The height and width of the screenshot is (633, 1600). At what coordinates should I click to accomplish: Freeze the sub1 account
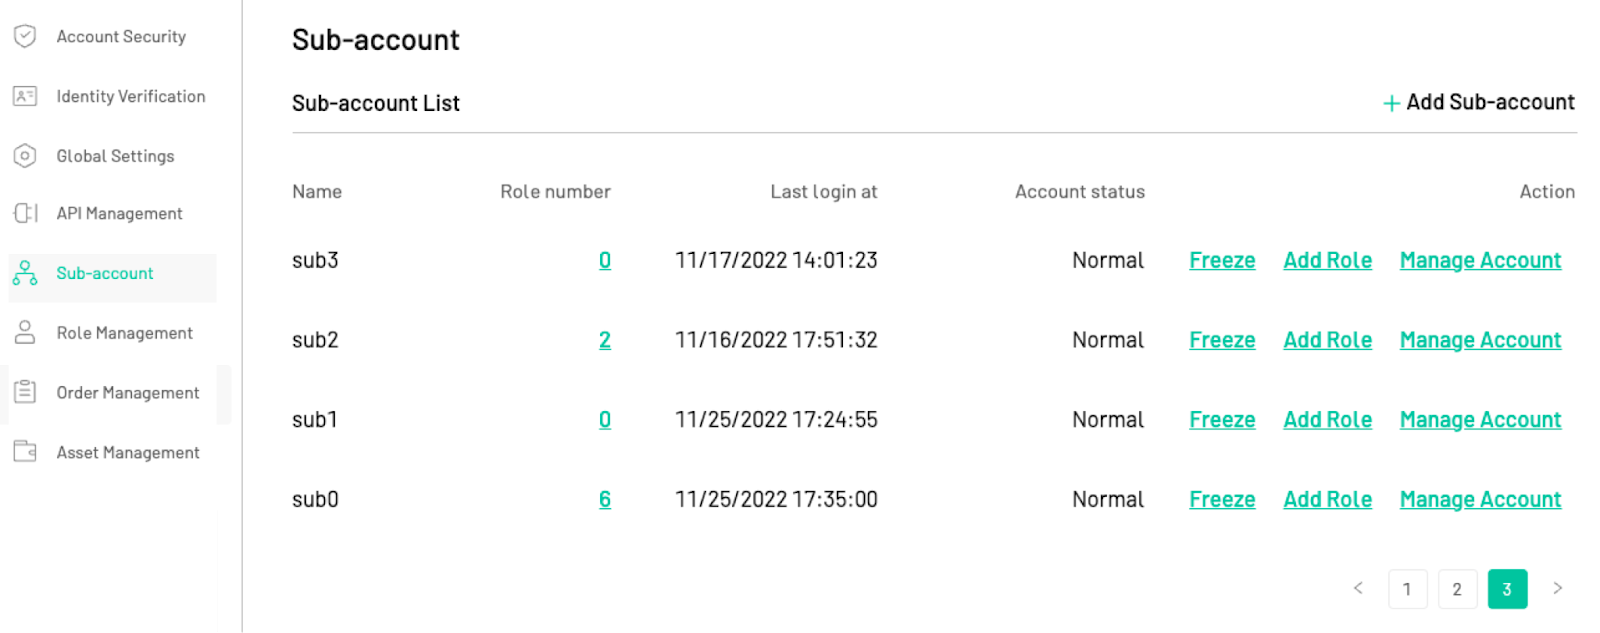[1222, 420]
